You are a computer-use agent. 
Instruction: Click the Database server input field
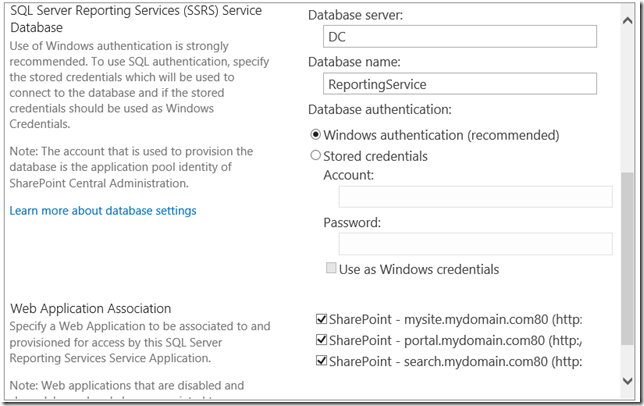(x=459, y=37)
